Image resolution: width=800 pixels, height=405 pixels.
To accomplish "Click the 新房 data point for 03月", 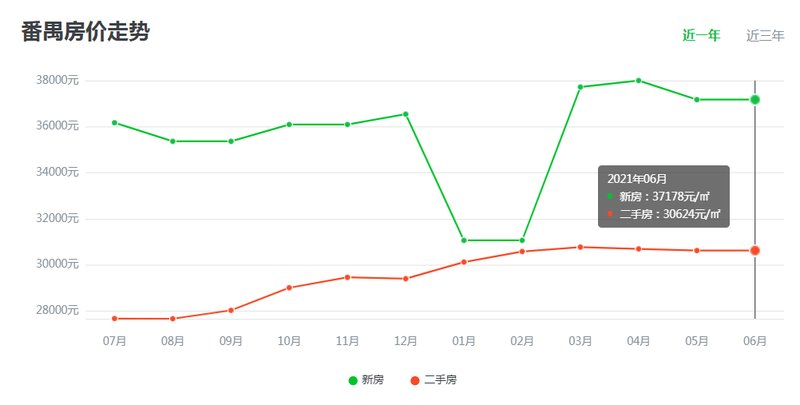I will click(x=580, y=87).
